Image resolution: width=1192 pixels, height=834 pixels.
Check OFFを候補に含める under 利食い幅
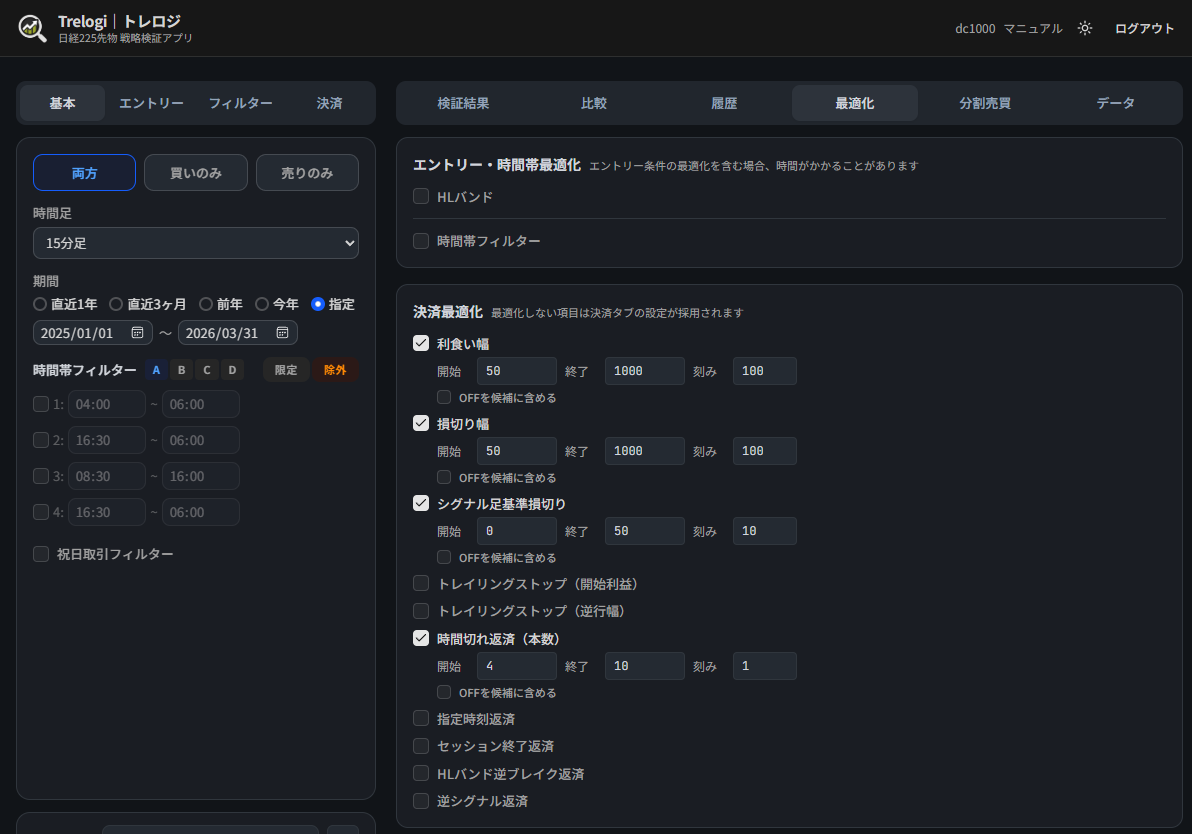pos(444,397)
